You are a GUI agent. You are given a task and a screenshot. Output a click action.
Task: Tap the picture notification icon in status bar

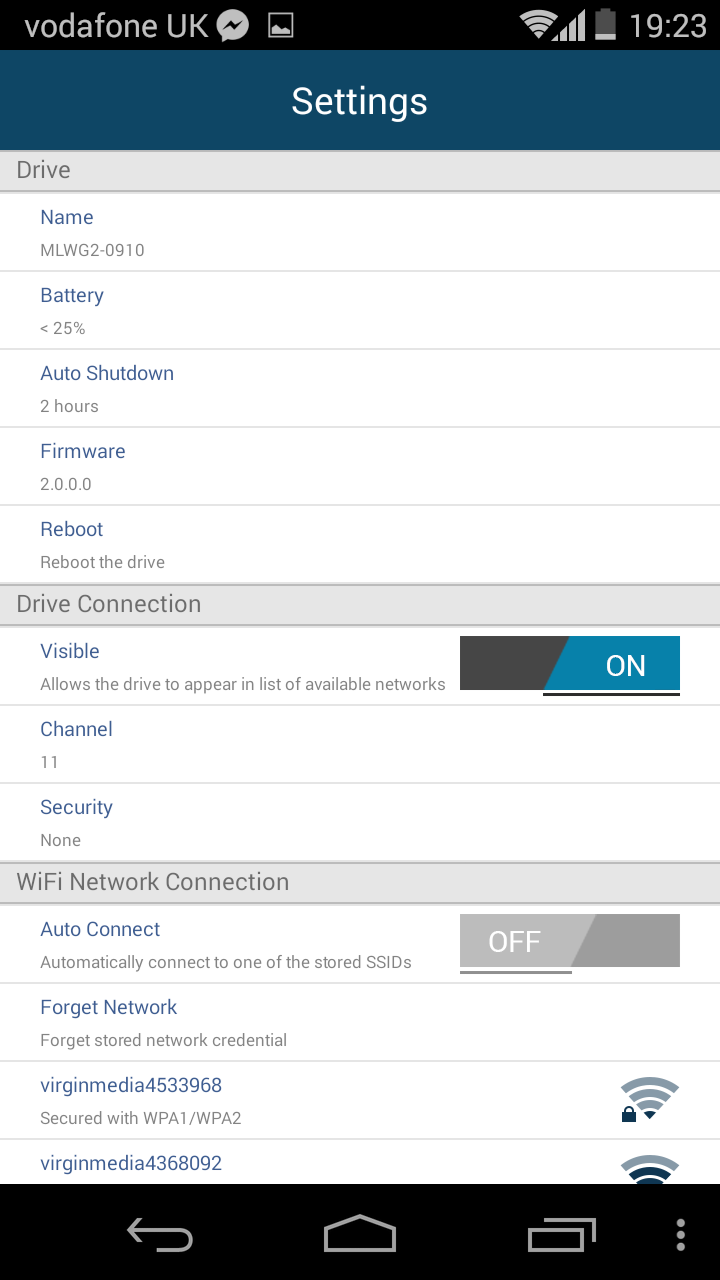[x=281, y=25]
